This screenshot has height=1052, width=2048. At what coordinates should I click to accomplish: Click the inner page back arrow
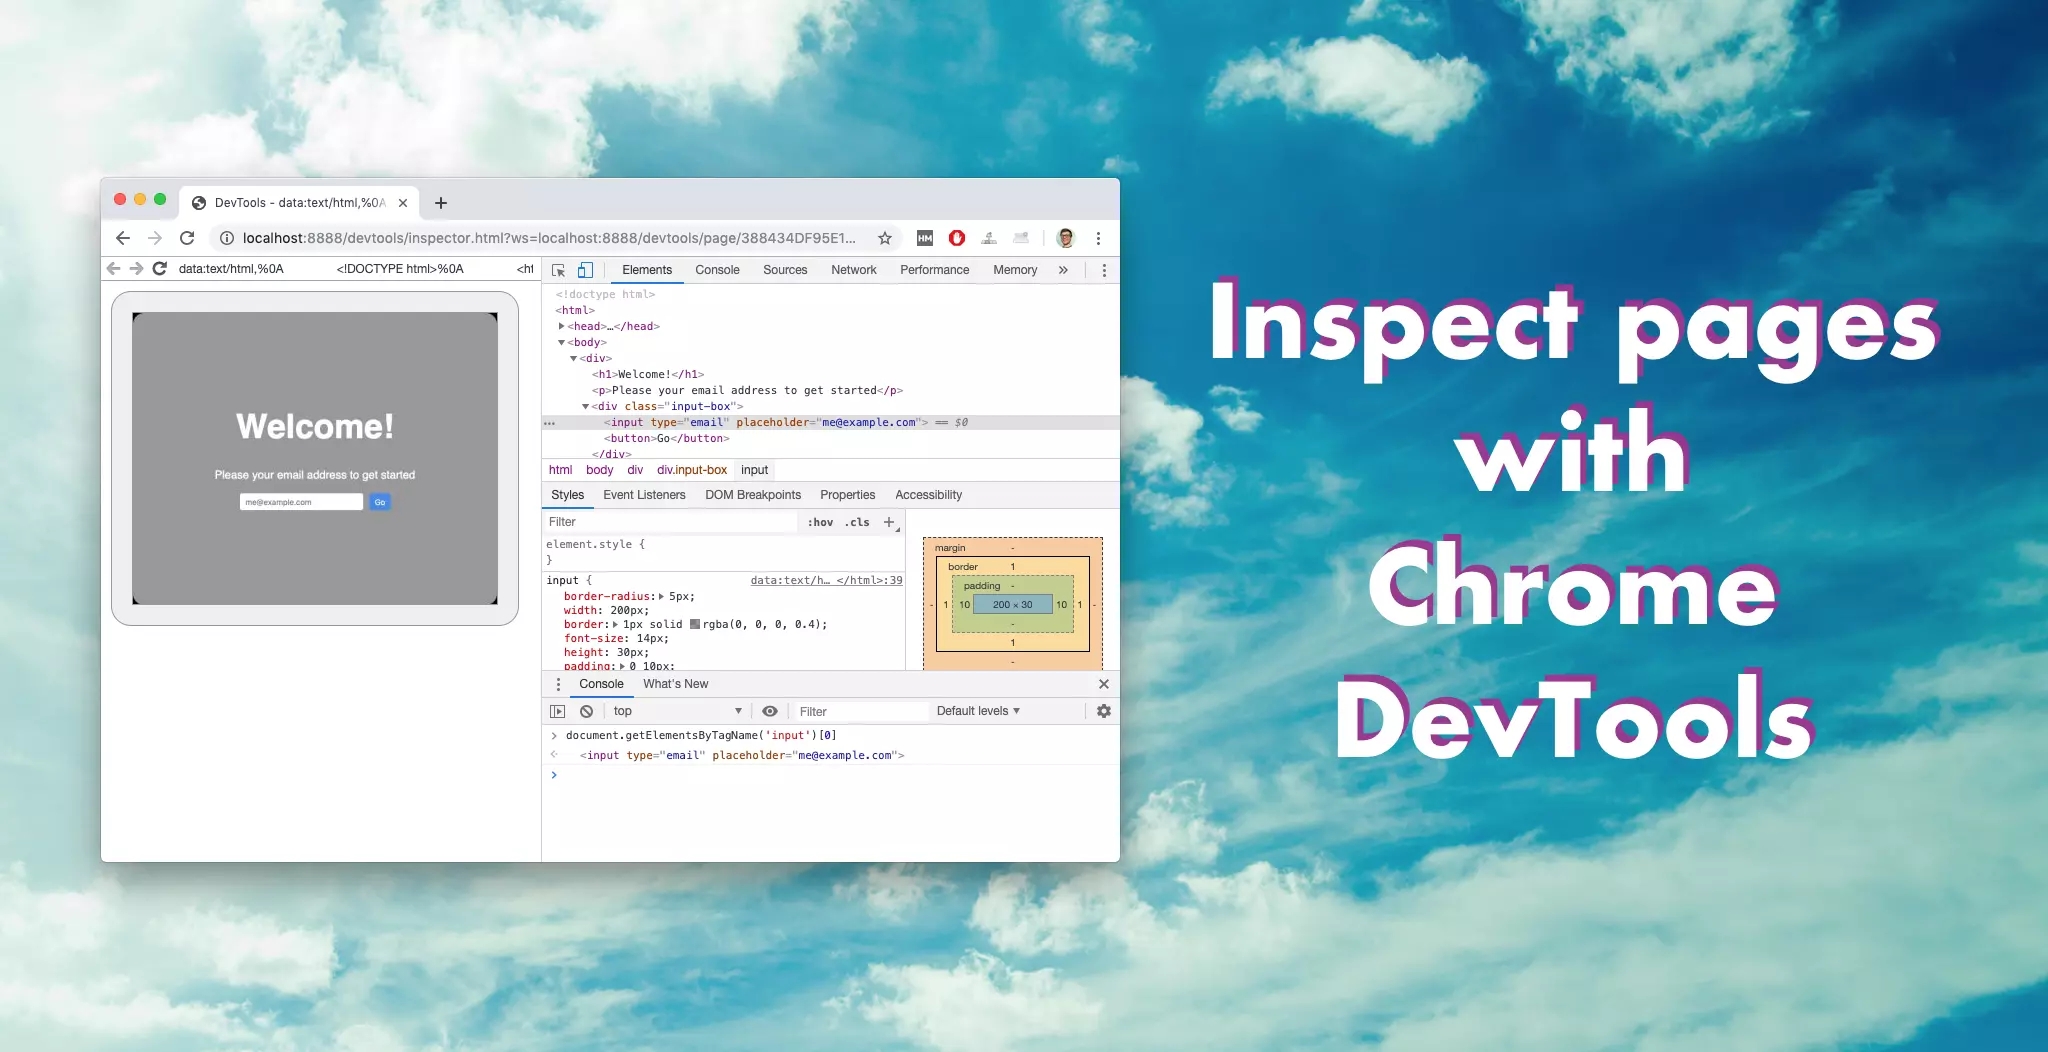coord(113,269)
